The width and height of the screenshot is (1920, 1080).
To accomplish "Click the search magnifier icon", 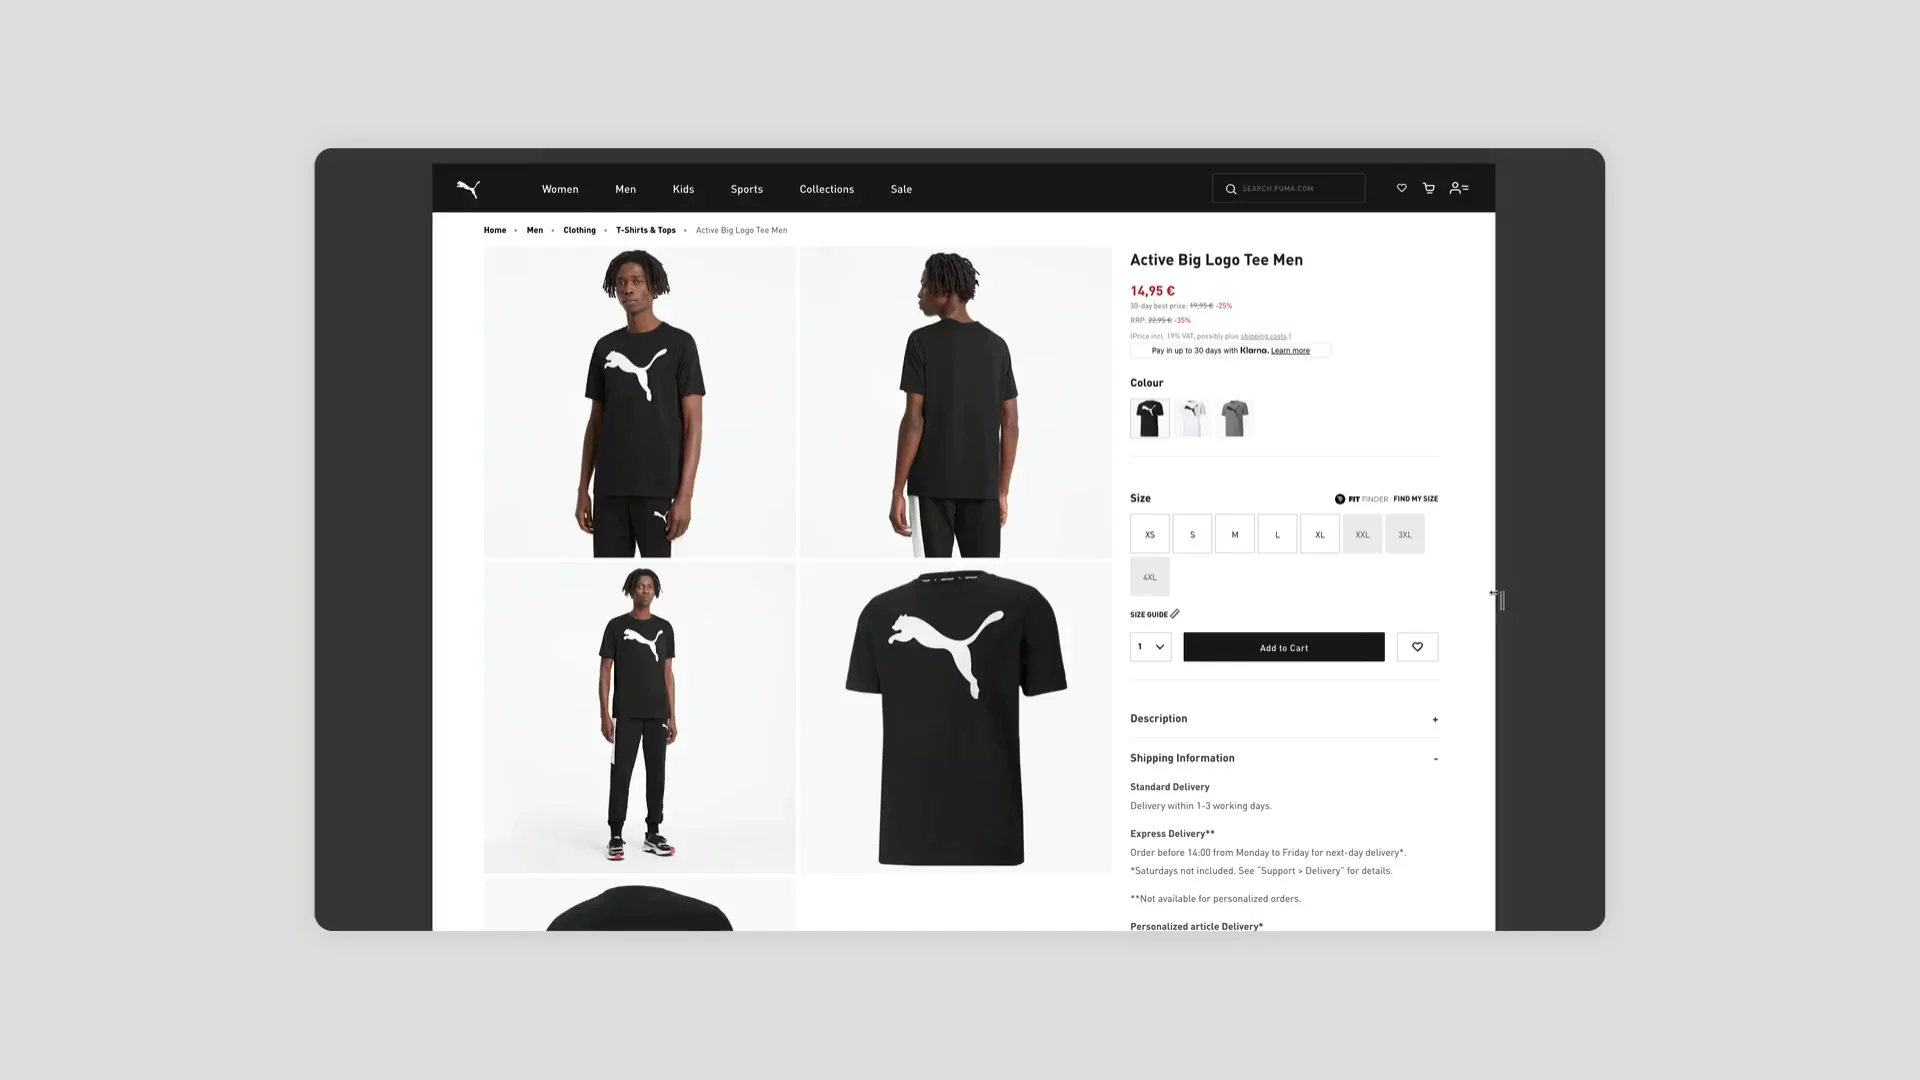I will click(x=1230, y=189).
